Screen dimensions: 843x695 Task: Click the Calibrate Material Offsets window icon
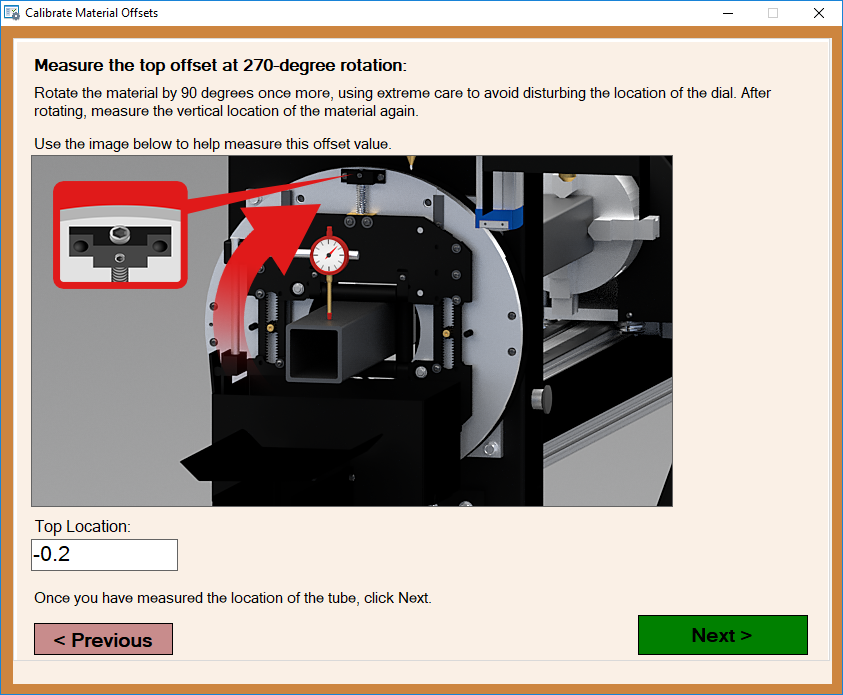[x=12, y=12]
